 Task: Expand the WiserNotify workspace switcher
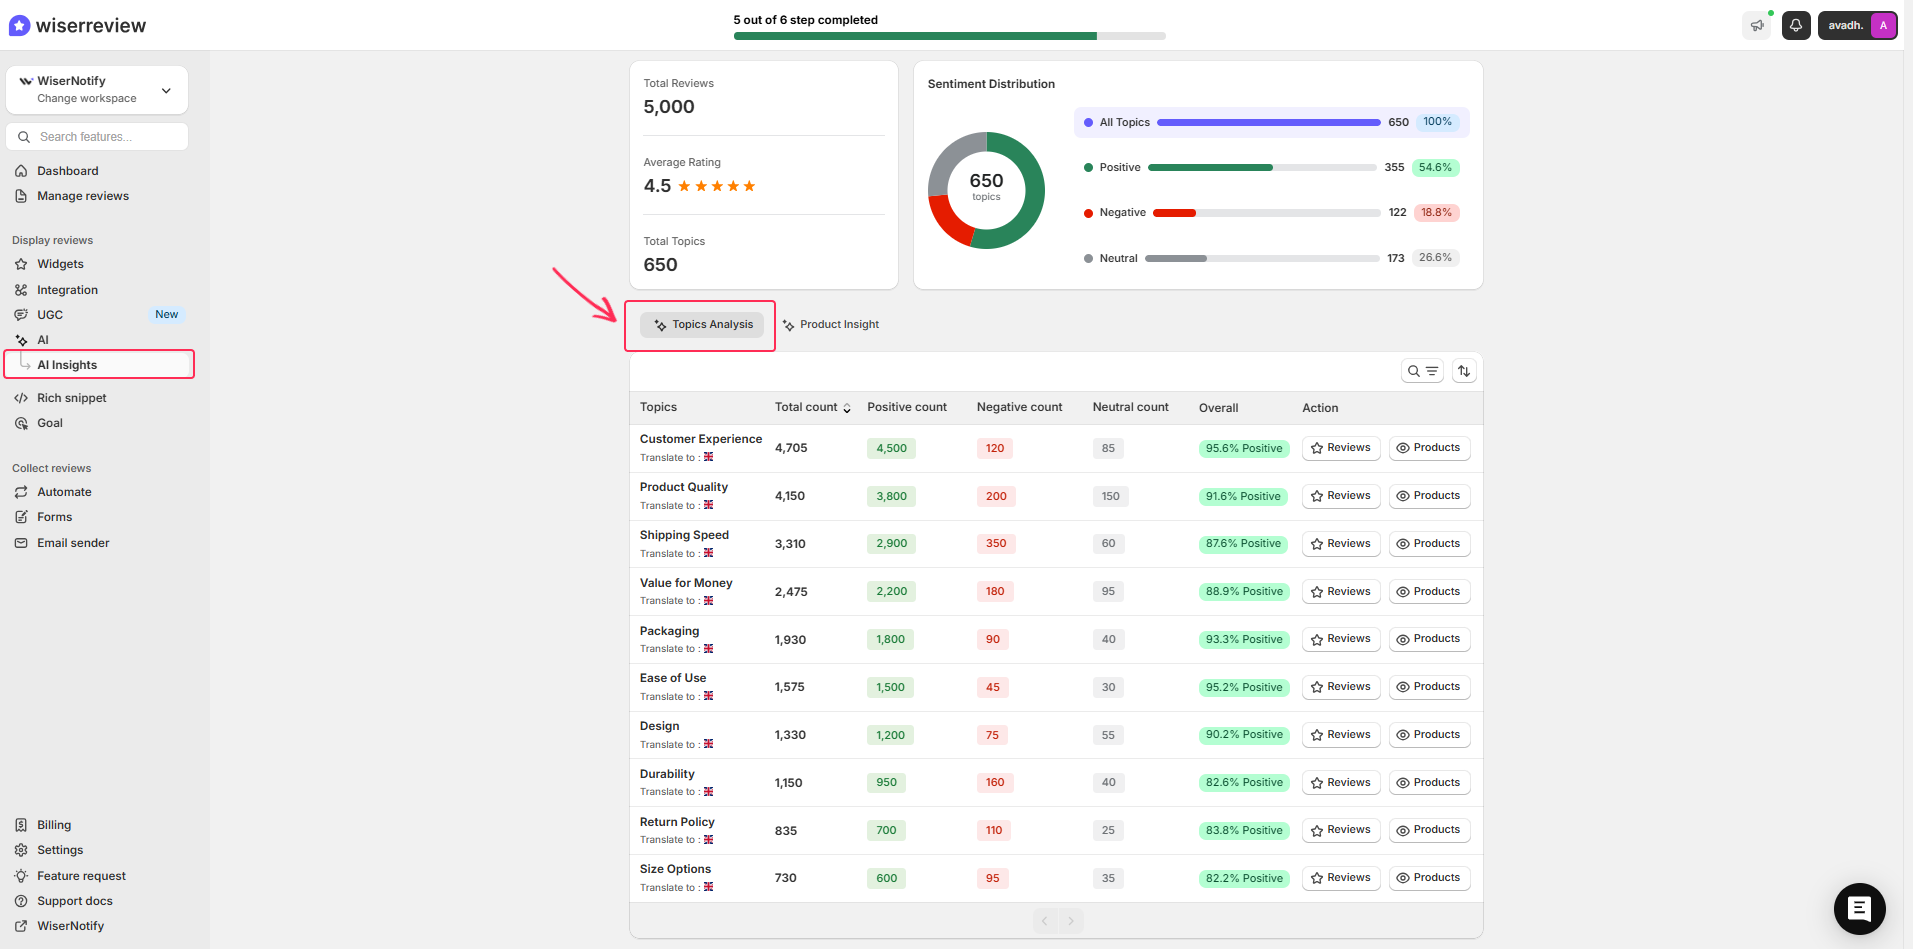coord(97,90)
